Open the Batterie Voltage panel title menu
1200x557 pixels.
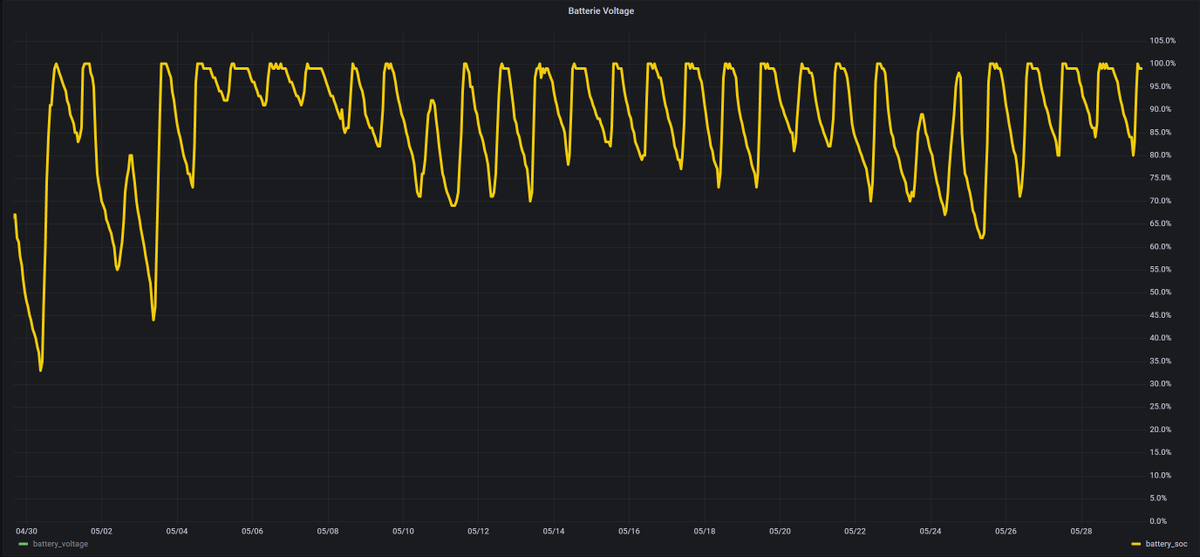point(600,11)
